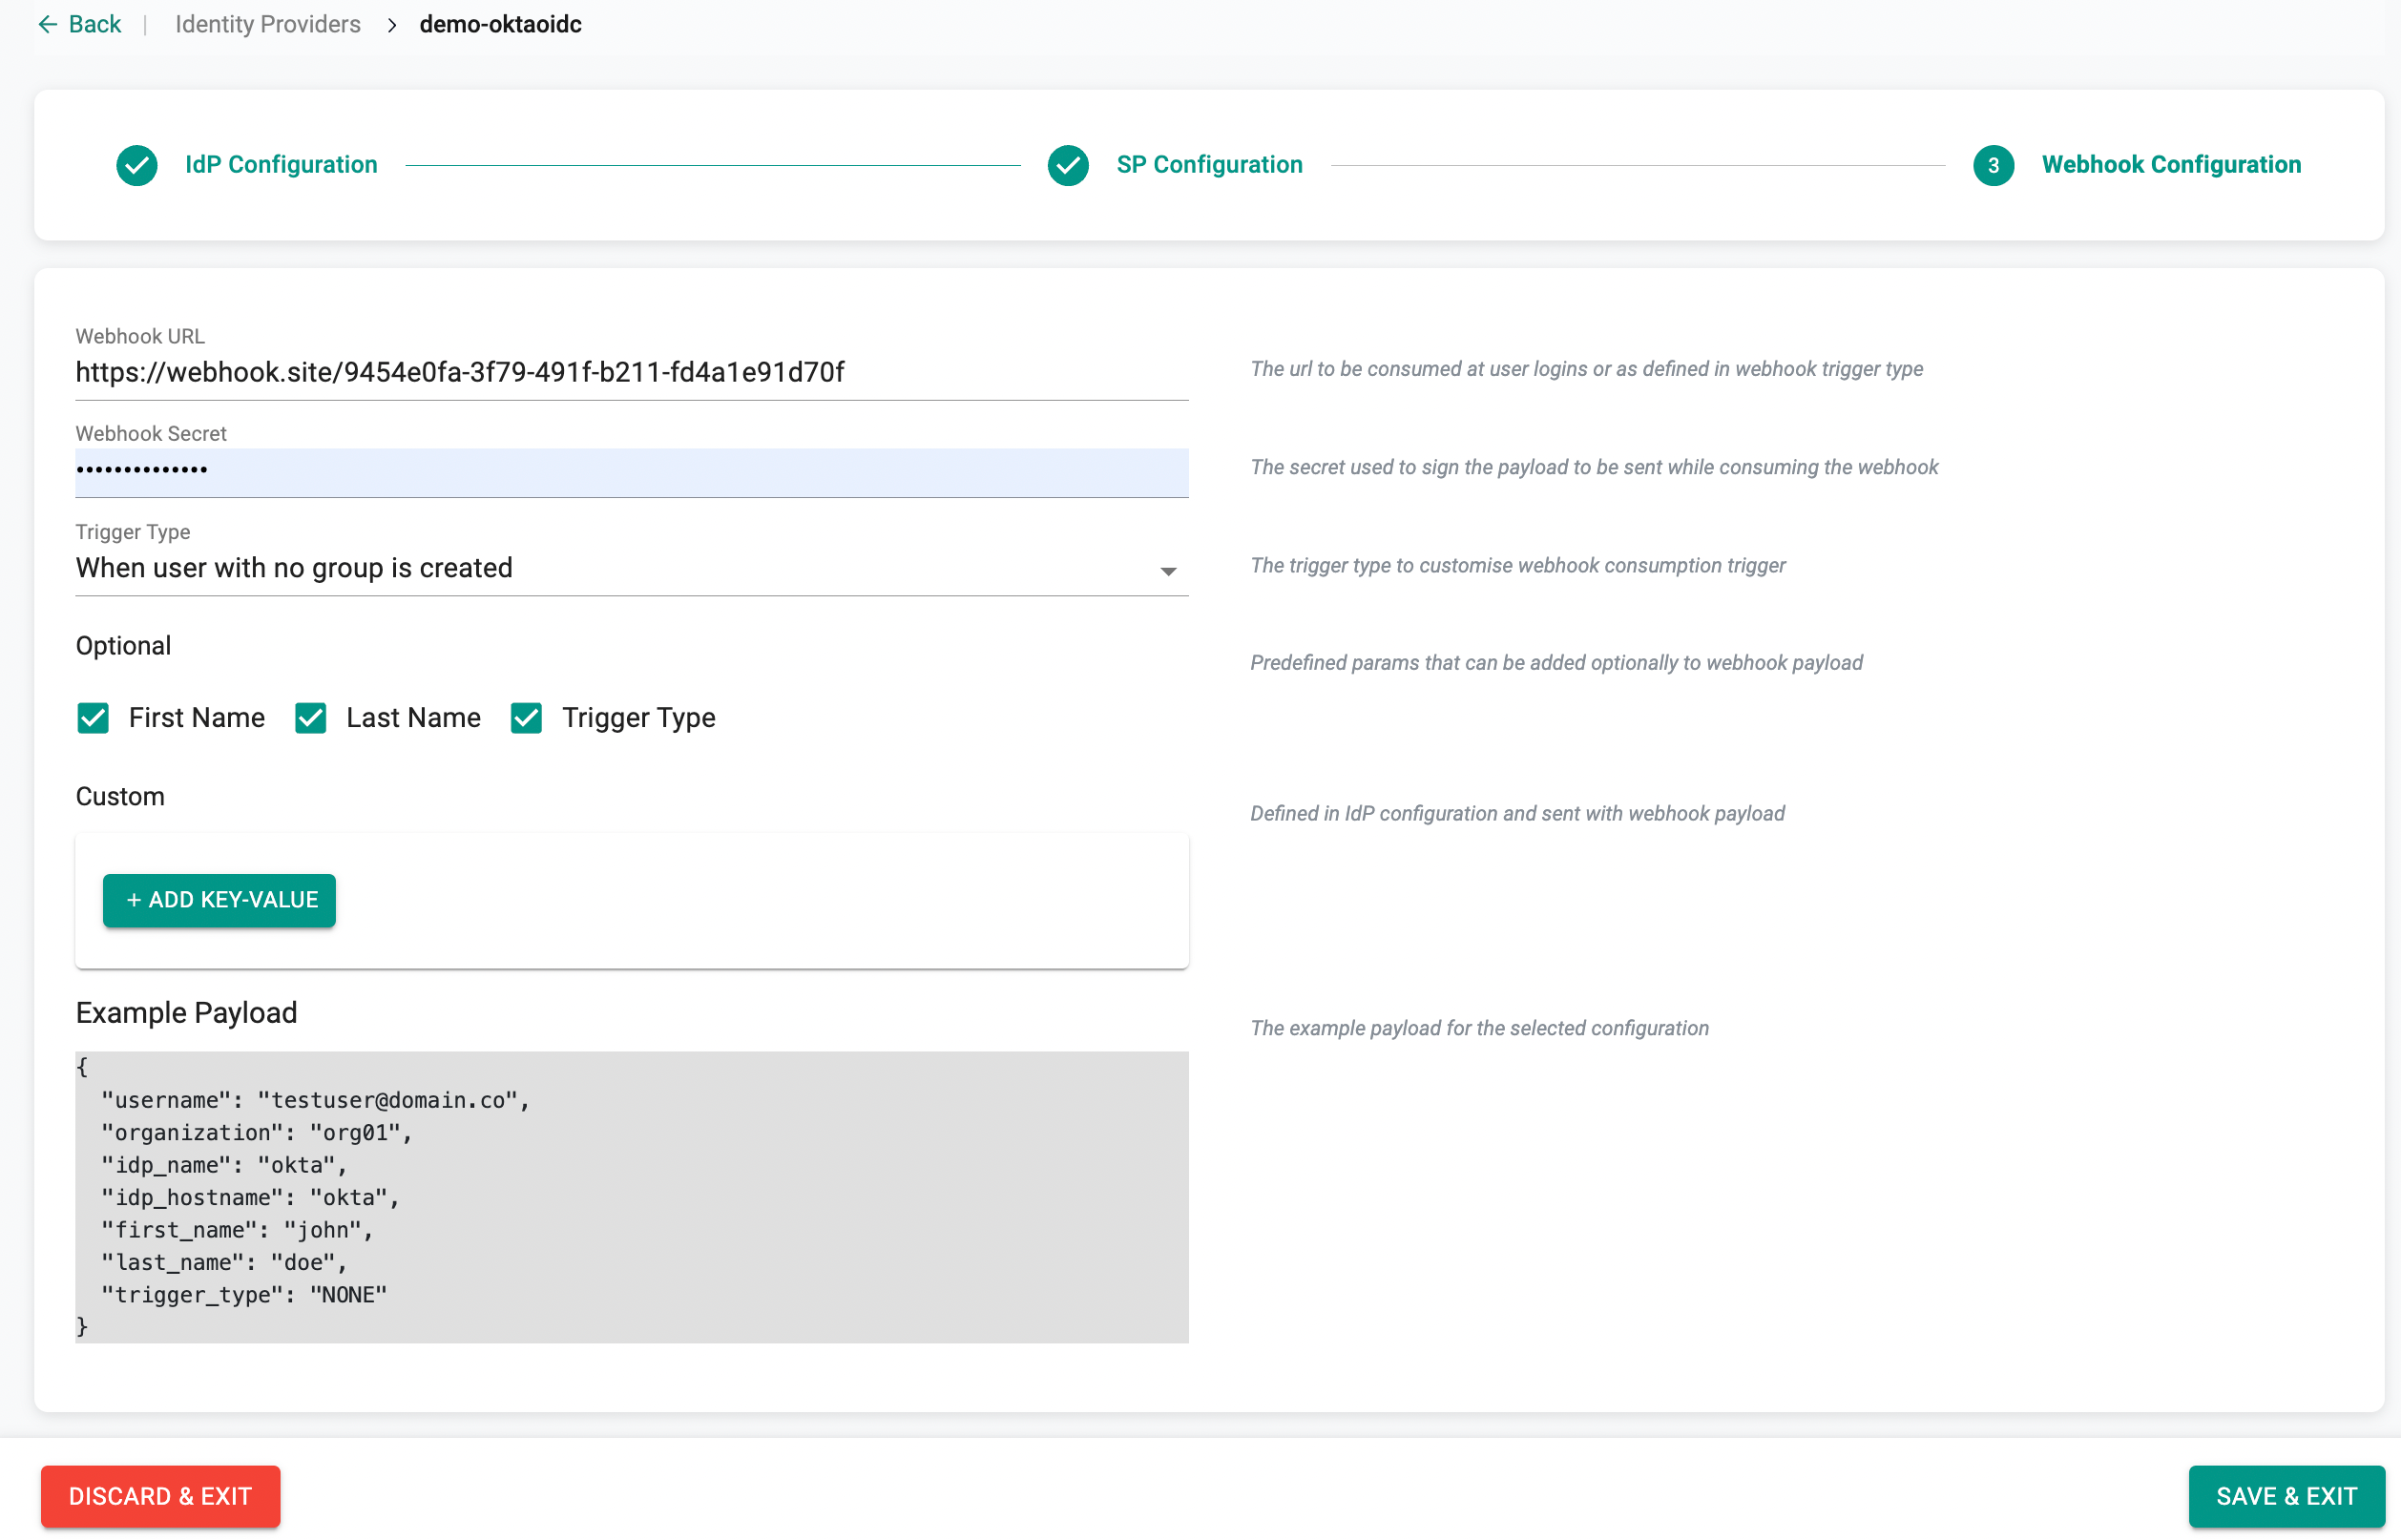The image size is (2401, 1540).
Task: Click the step 3 circle icon
Action: 1992,165
